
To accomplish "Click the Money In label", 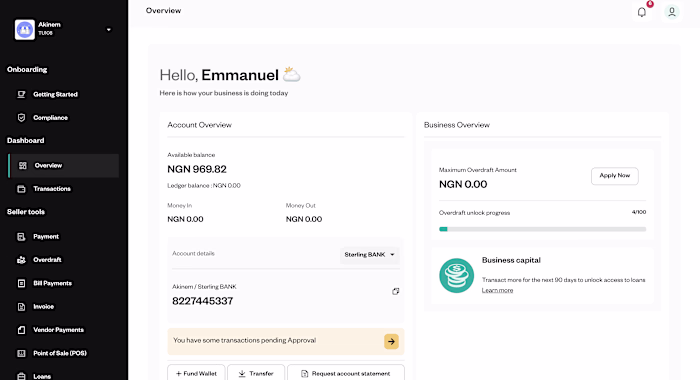I will pos(179,205).
